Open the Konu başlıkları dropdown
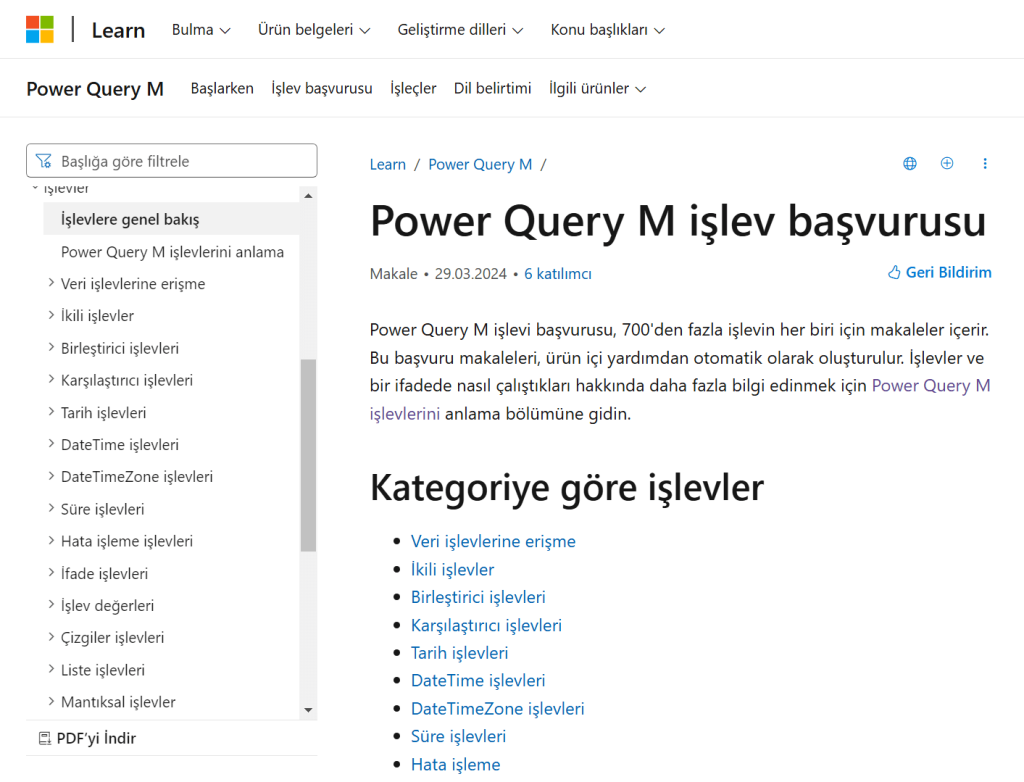This screenshot has width=1024, height=782. click(607, 30)
